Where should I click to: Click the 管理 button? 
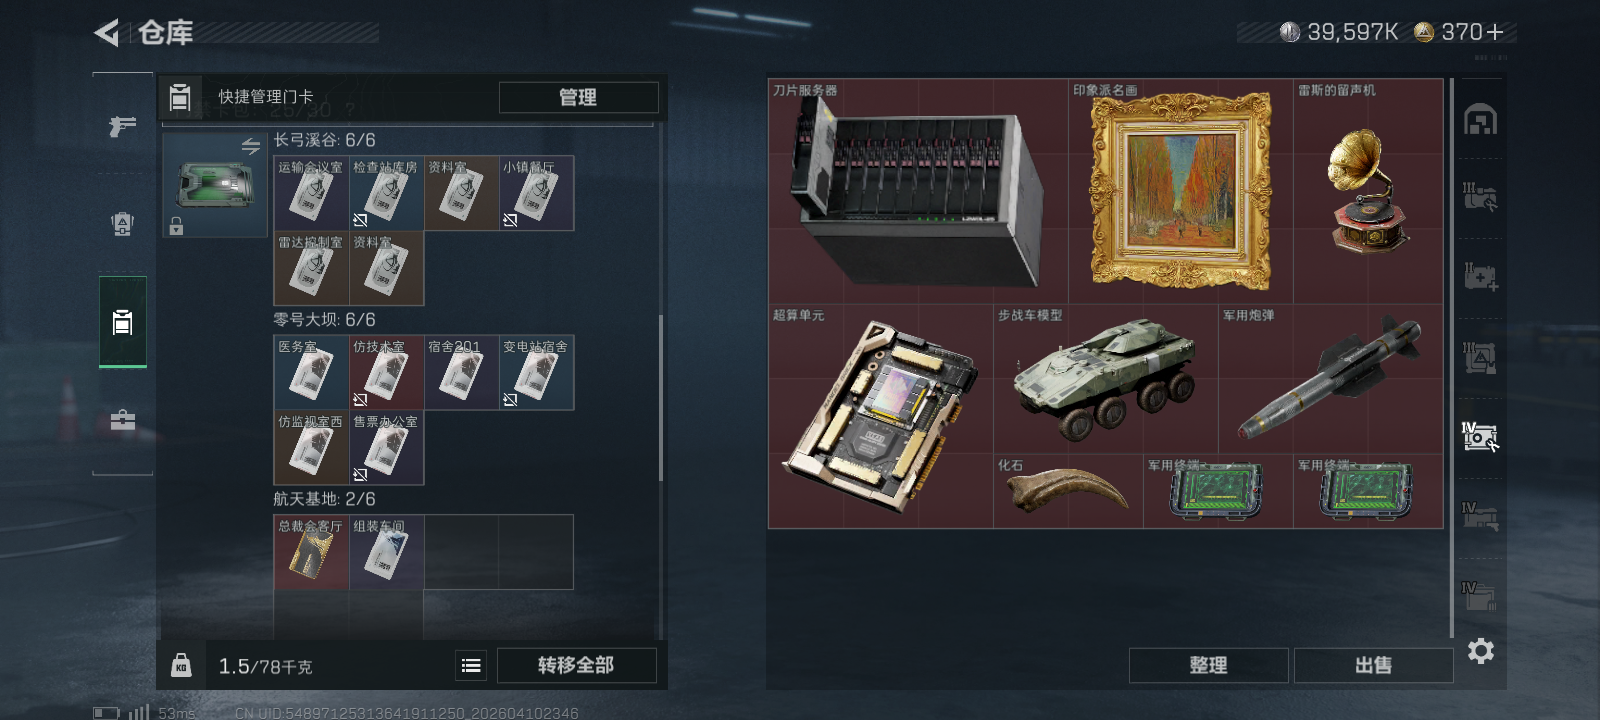coord(578,97)
